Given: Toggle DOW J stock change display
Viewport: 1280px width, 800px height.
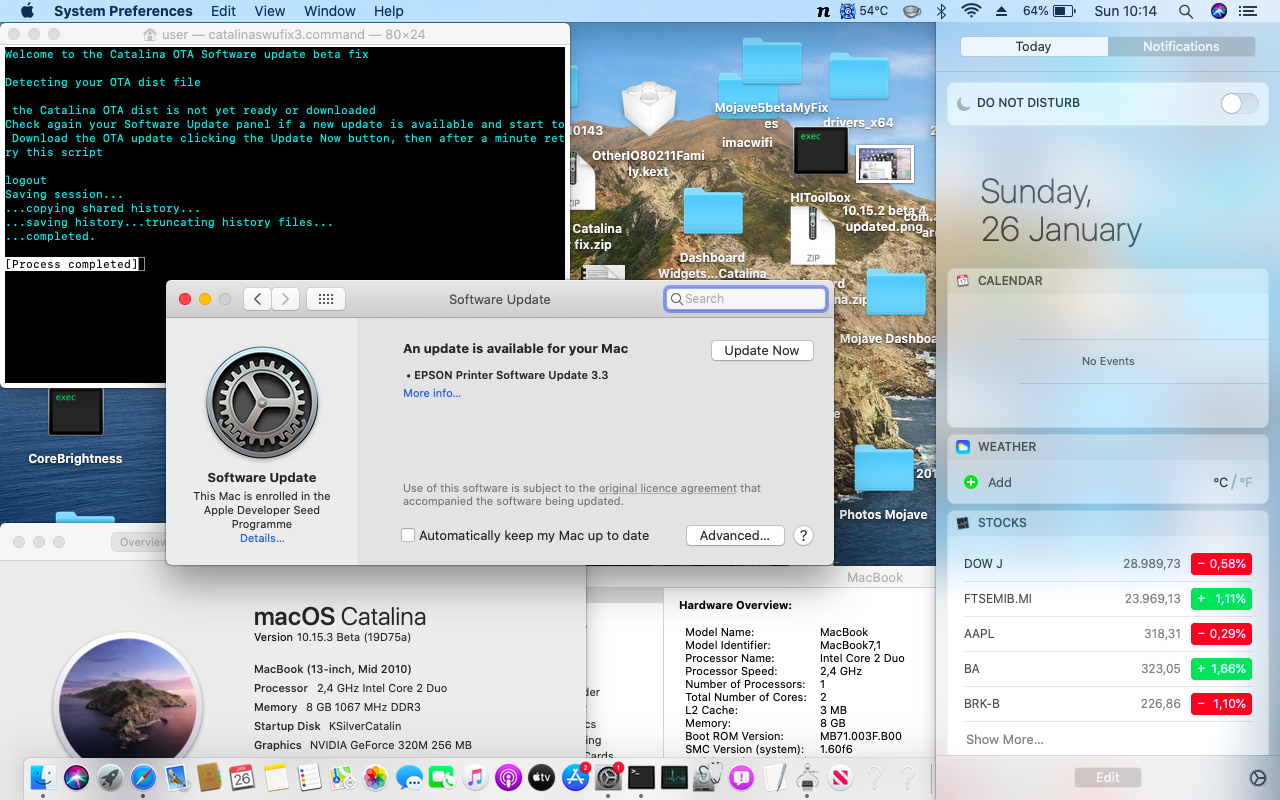Looking at the screenshot, I should (1221, 564).
